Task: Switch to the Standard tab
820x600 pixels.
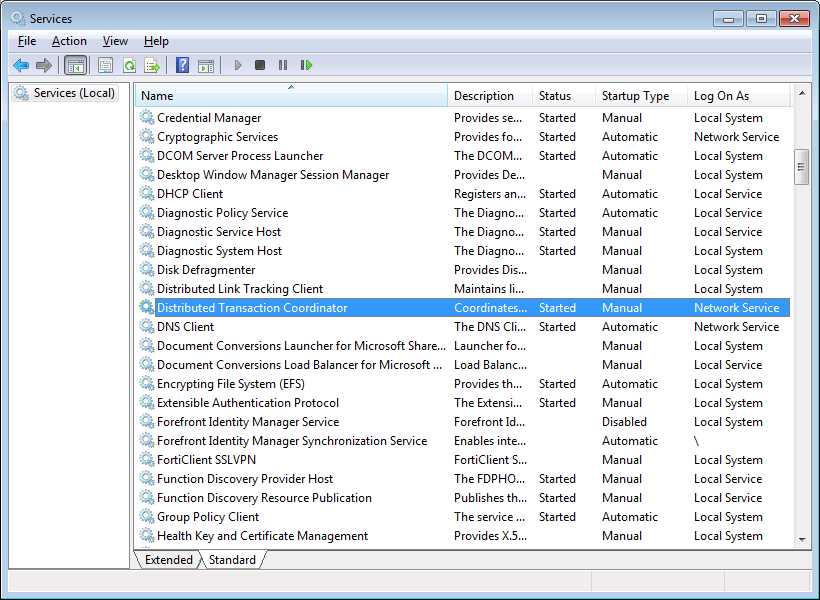Action: coord(232,560)
